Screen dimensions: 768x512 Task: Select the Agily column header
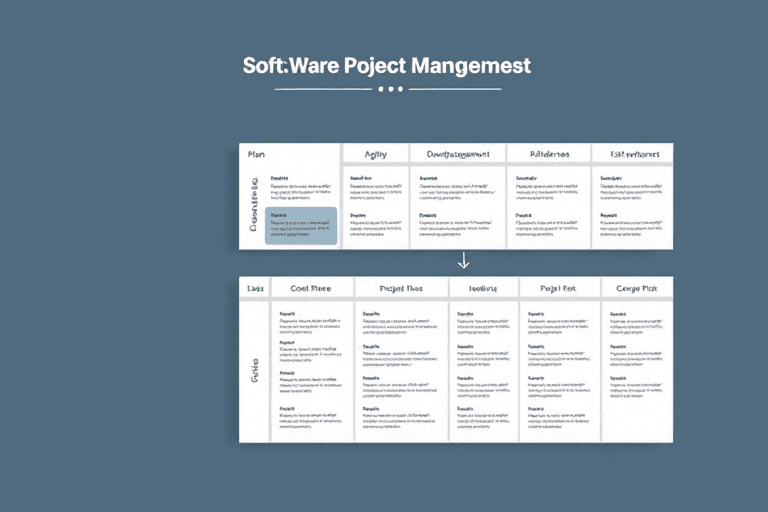[x=376, y=154]
